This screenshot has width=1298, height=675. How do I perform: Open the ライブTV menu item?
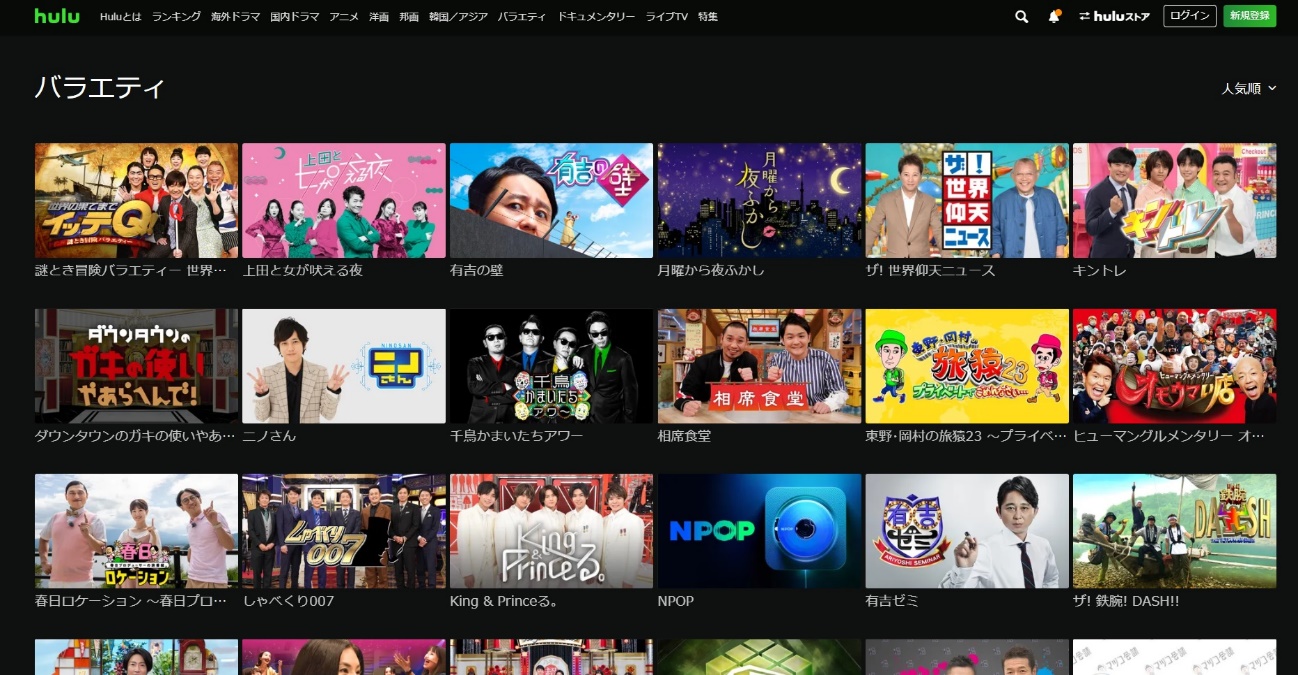(666, 17)
